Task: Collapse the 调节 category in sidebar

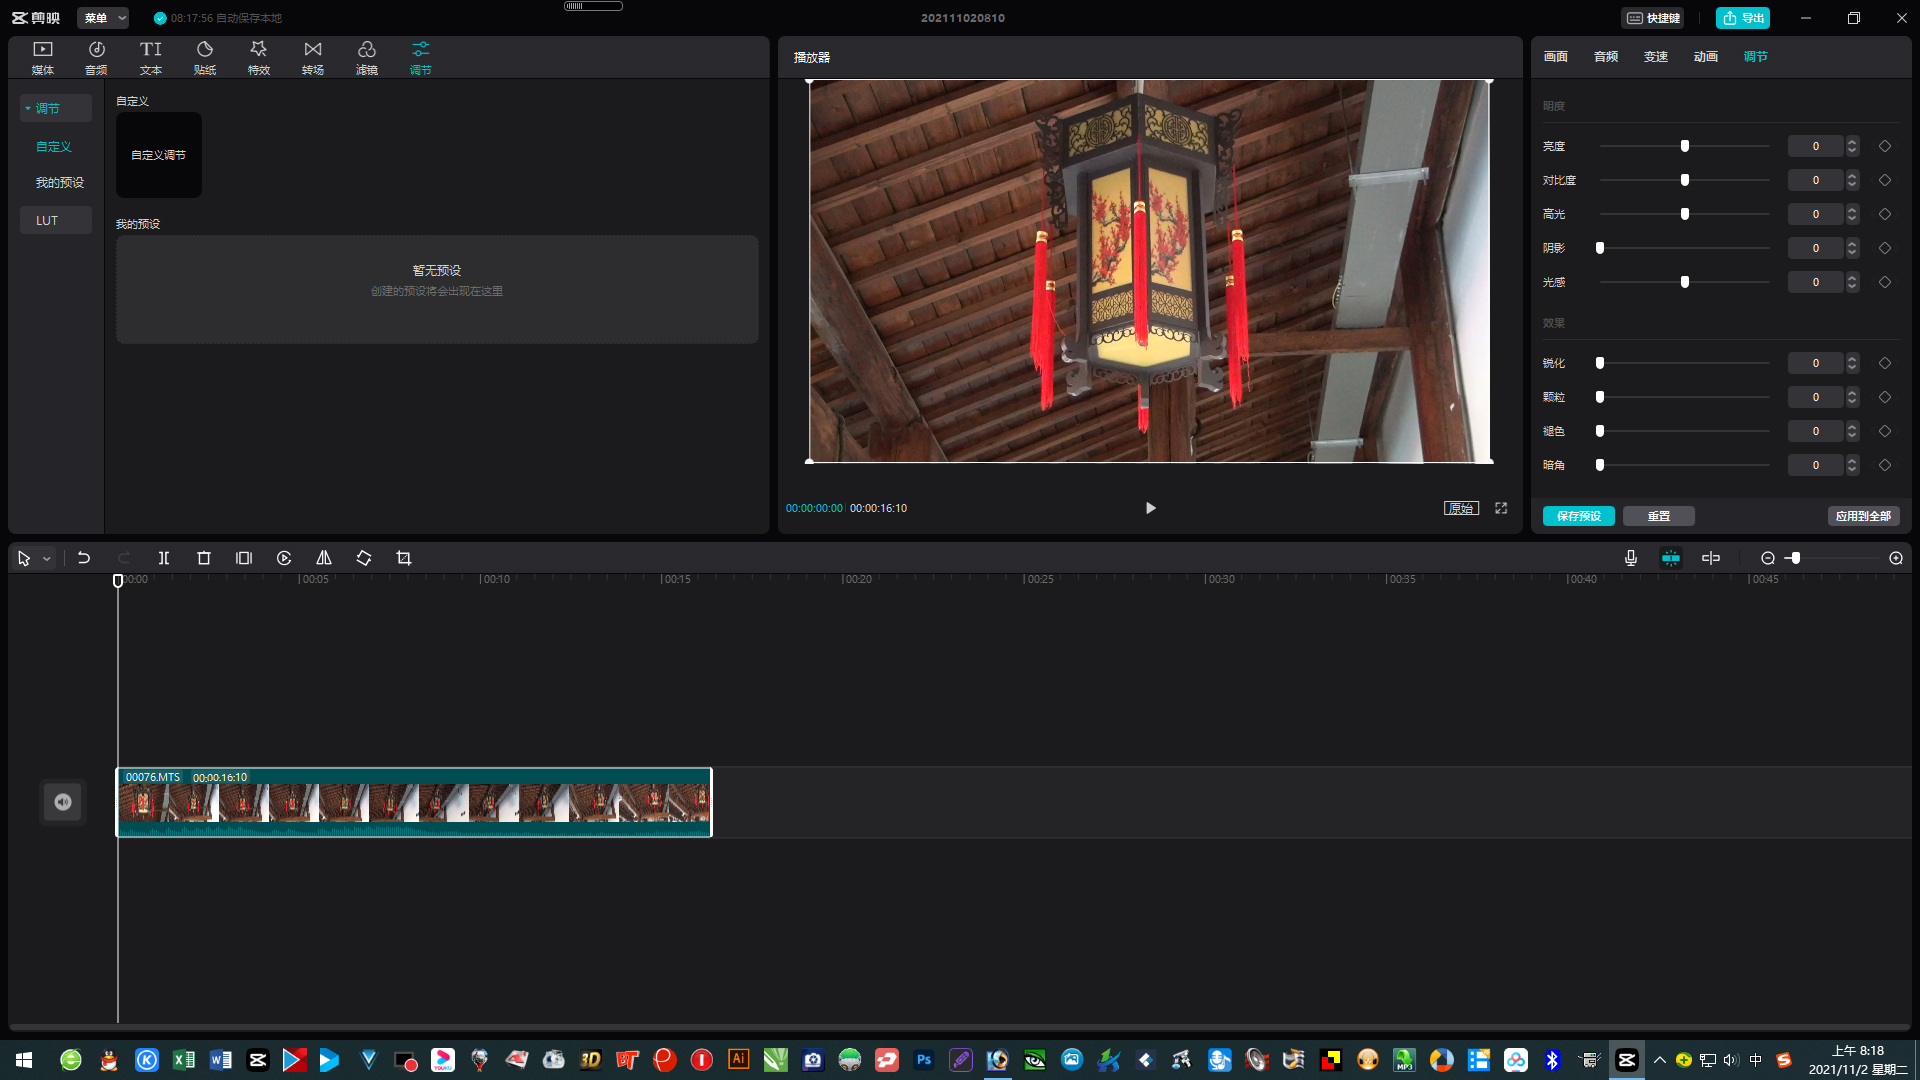Action: coord(56,108)
